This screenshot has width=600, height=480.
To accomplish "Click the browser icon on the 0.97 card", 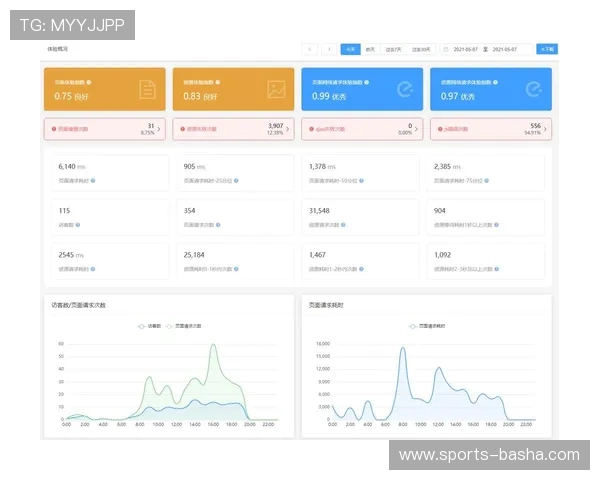I will click(x=533, y=90).
